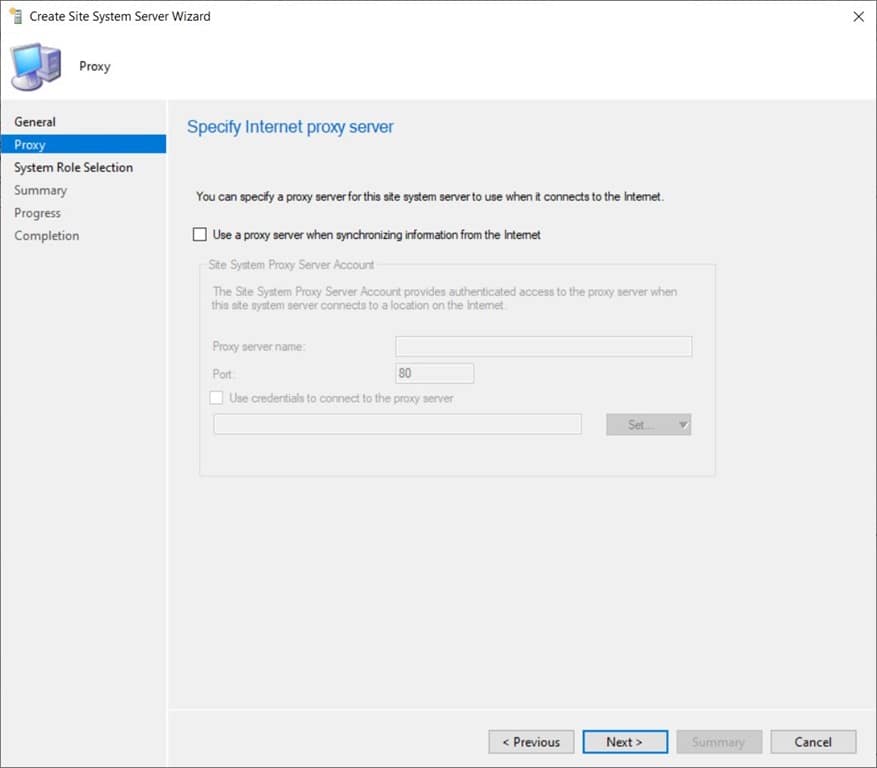Click the highlighted Proxy sidebar entry
Viewport: 877px width, 768px height.
(x=30, y=144)
